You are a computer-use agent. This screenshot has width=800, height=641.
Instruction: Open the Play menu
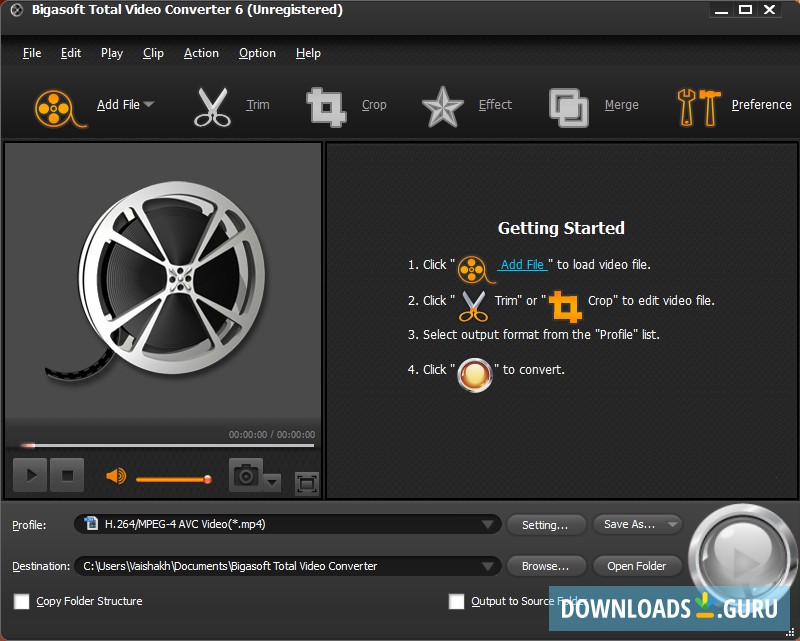(x=112, y=53)
